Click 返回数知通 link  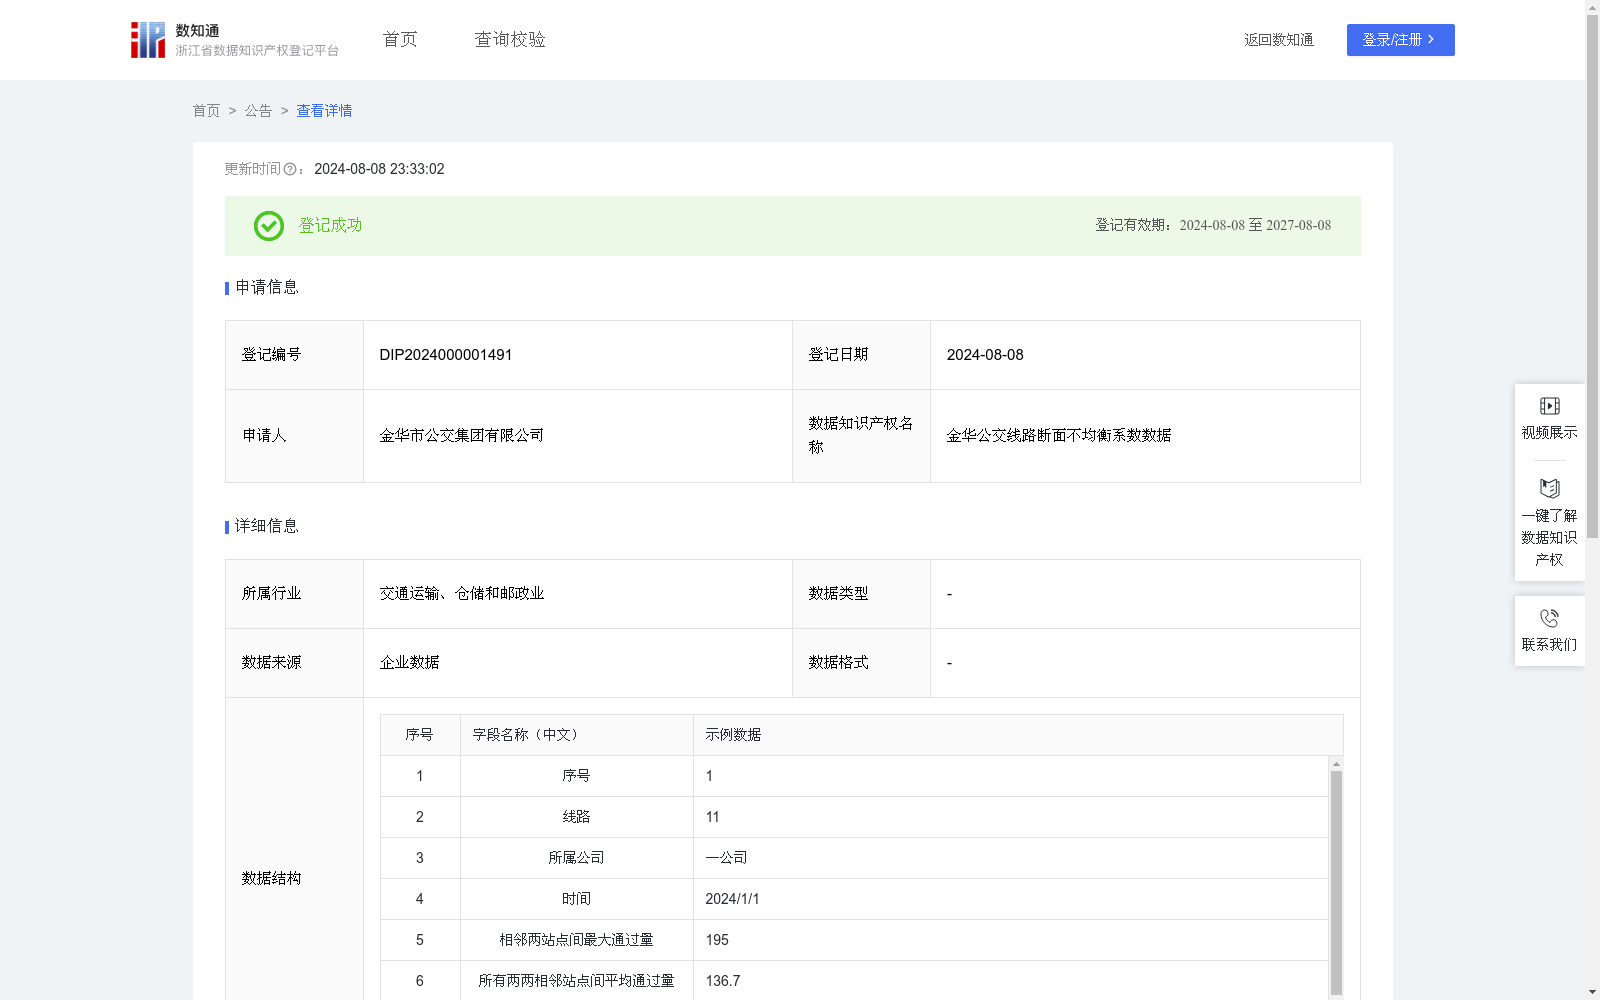click(x=1279, y=40)
